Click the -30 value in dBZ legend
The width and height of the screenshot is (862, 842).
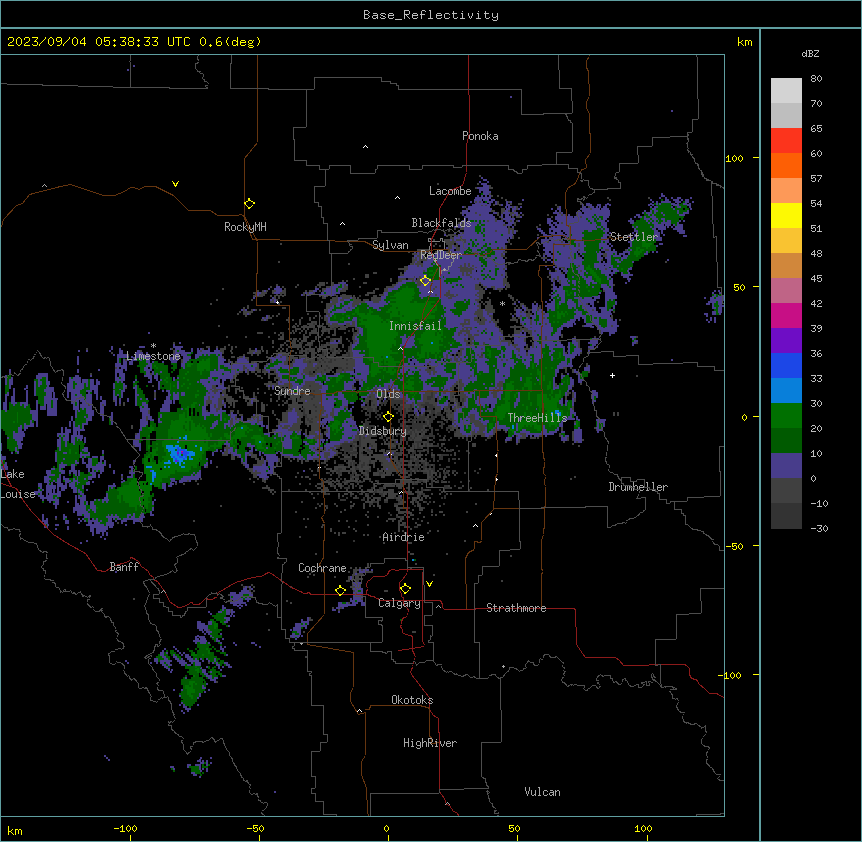click(x=819, y=528)
